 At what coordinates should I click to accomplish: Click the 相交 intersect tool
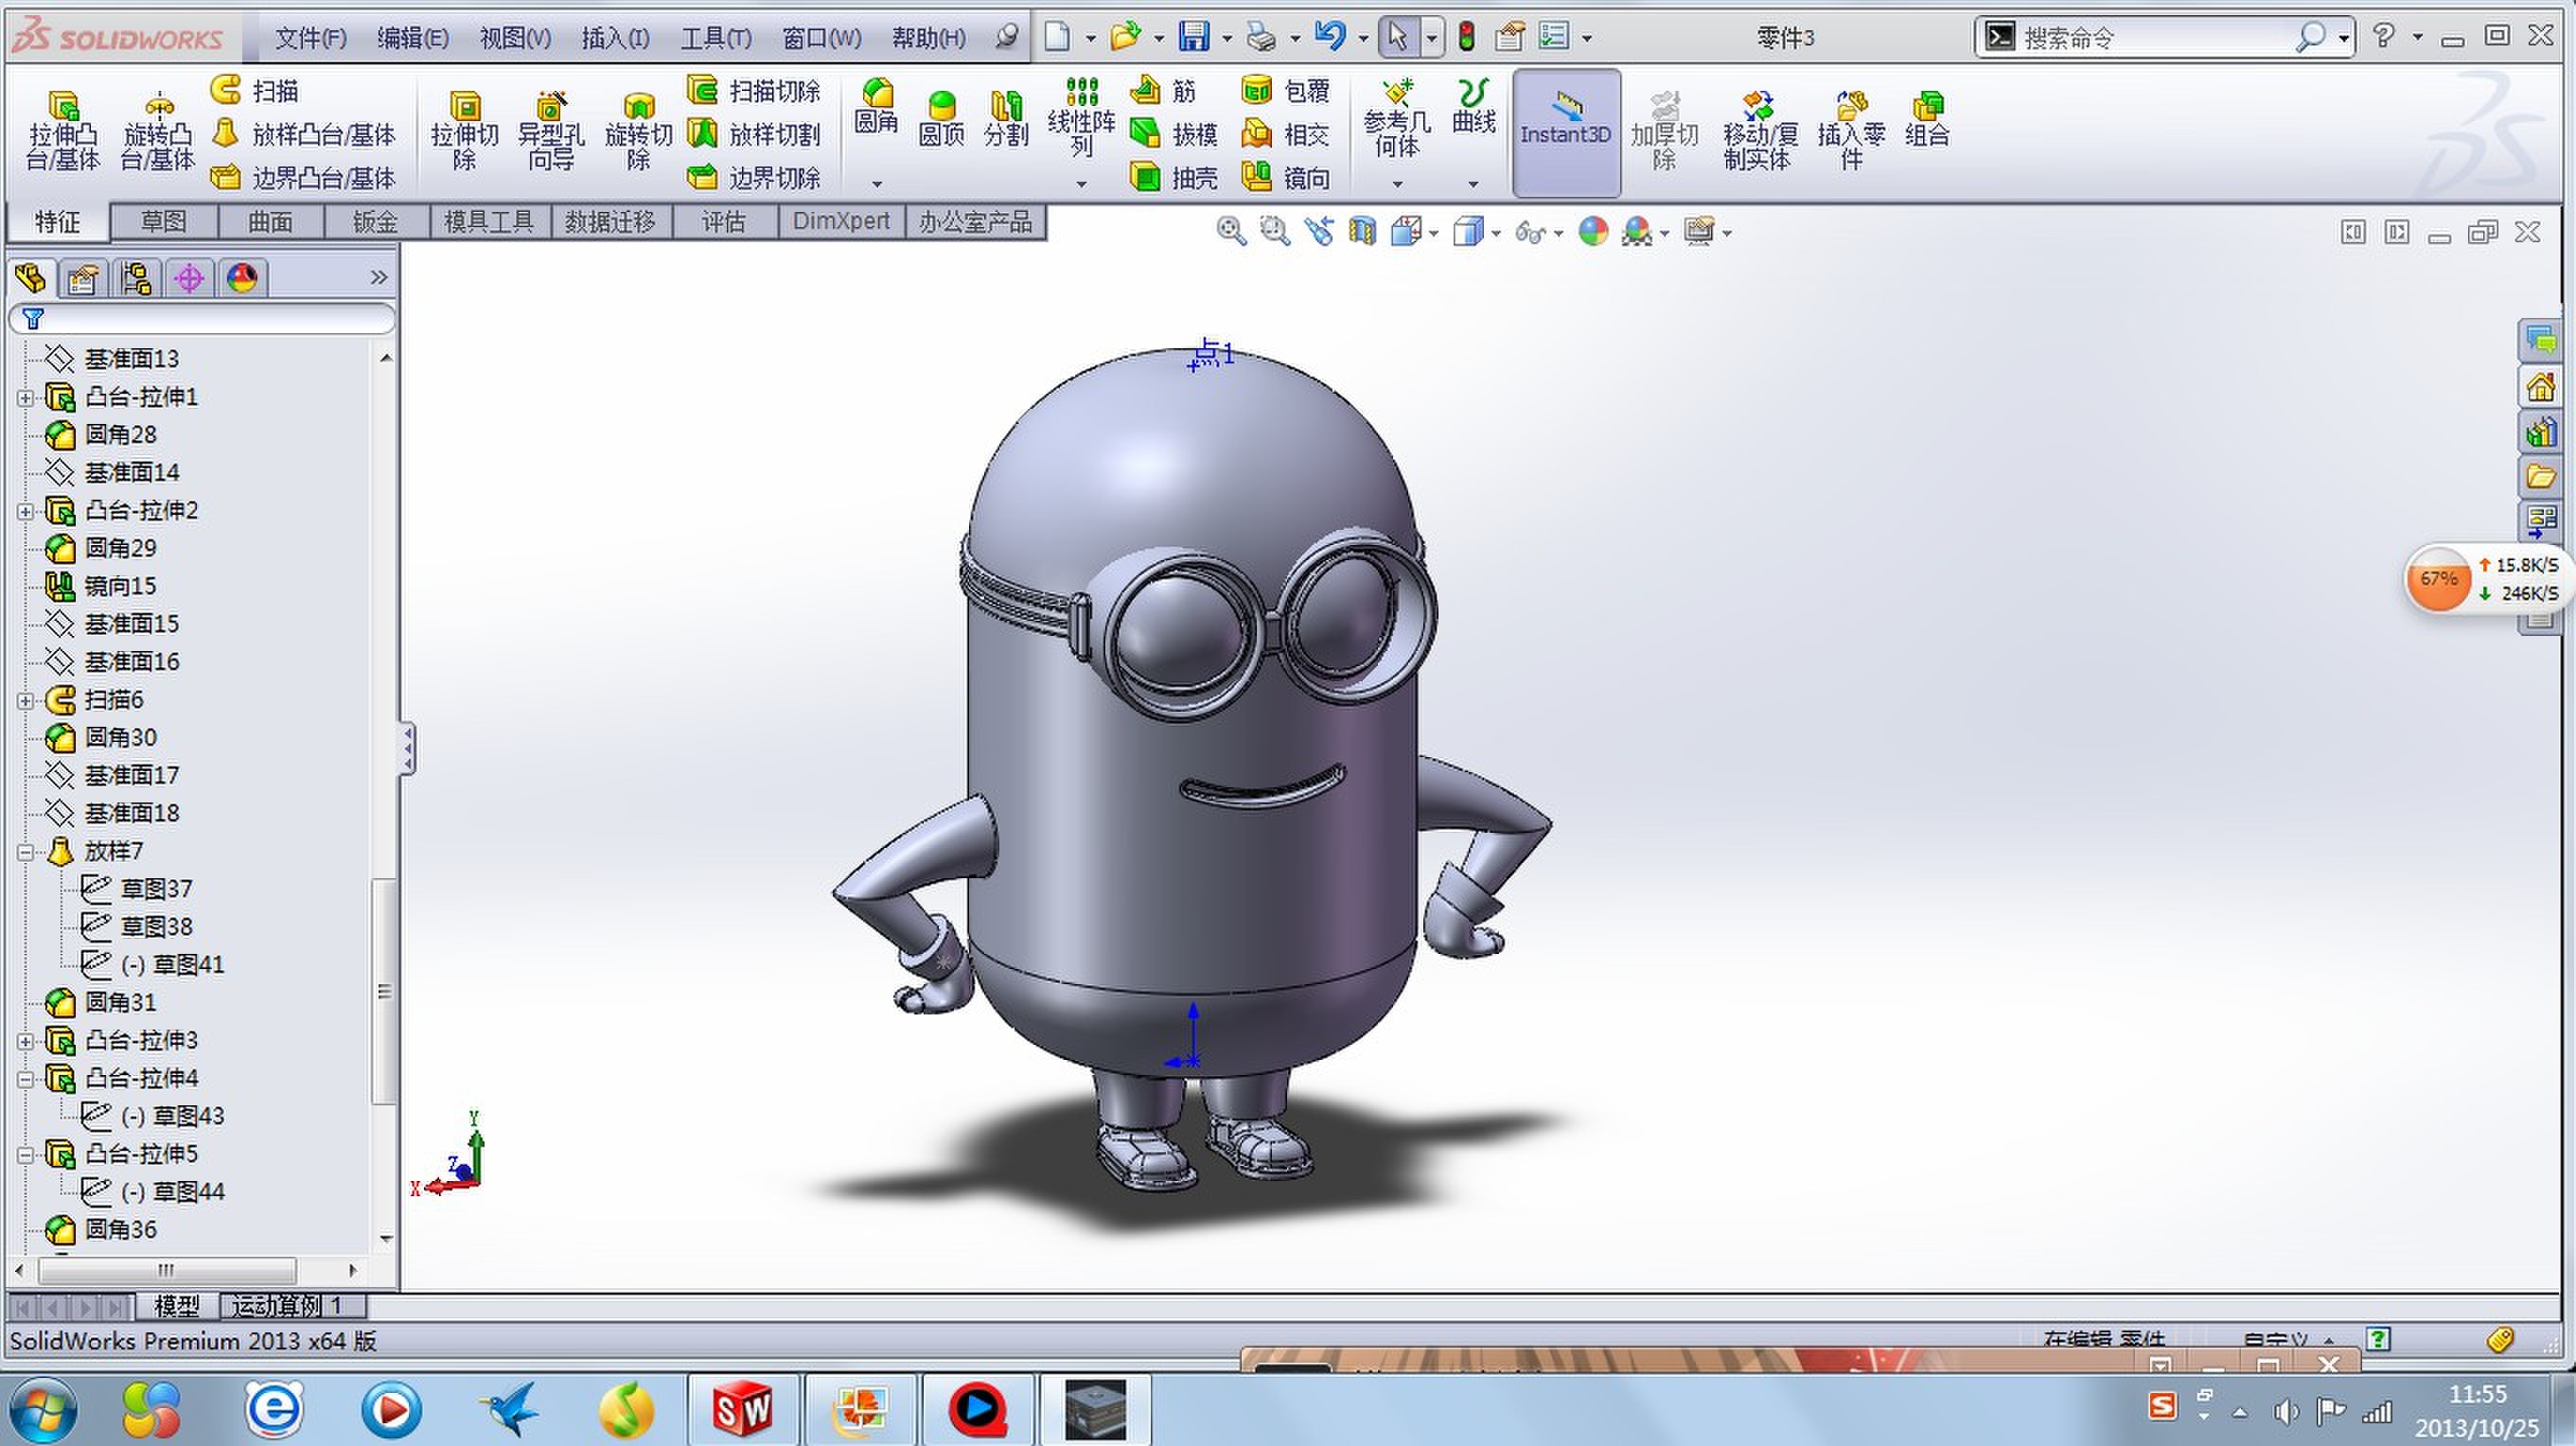point(1286,134)
